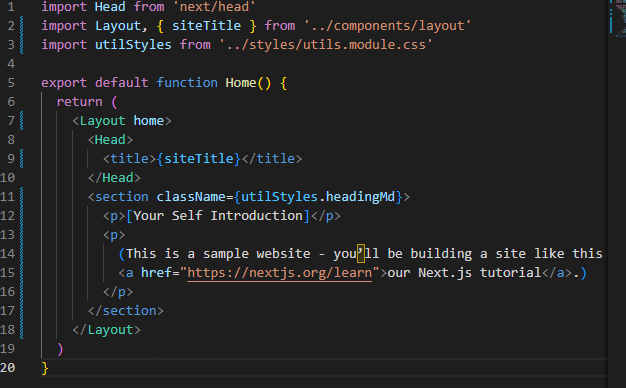Select line number 20 of the current line
The width and height of the screenshot is (626, 388).
pyautogui.click(x=8, y=368)
